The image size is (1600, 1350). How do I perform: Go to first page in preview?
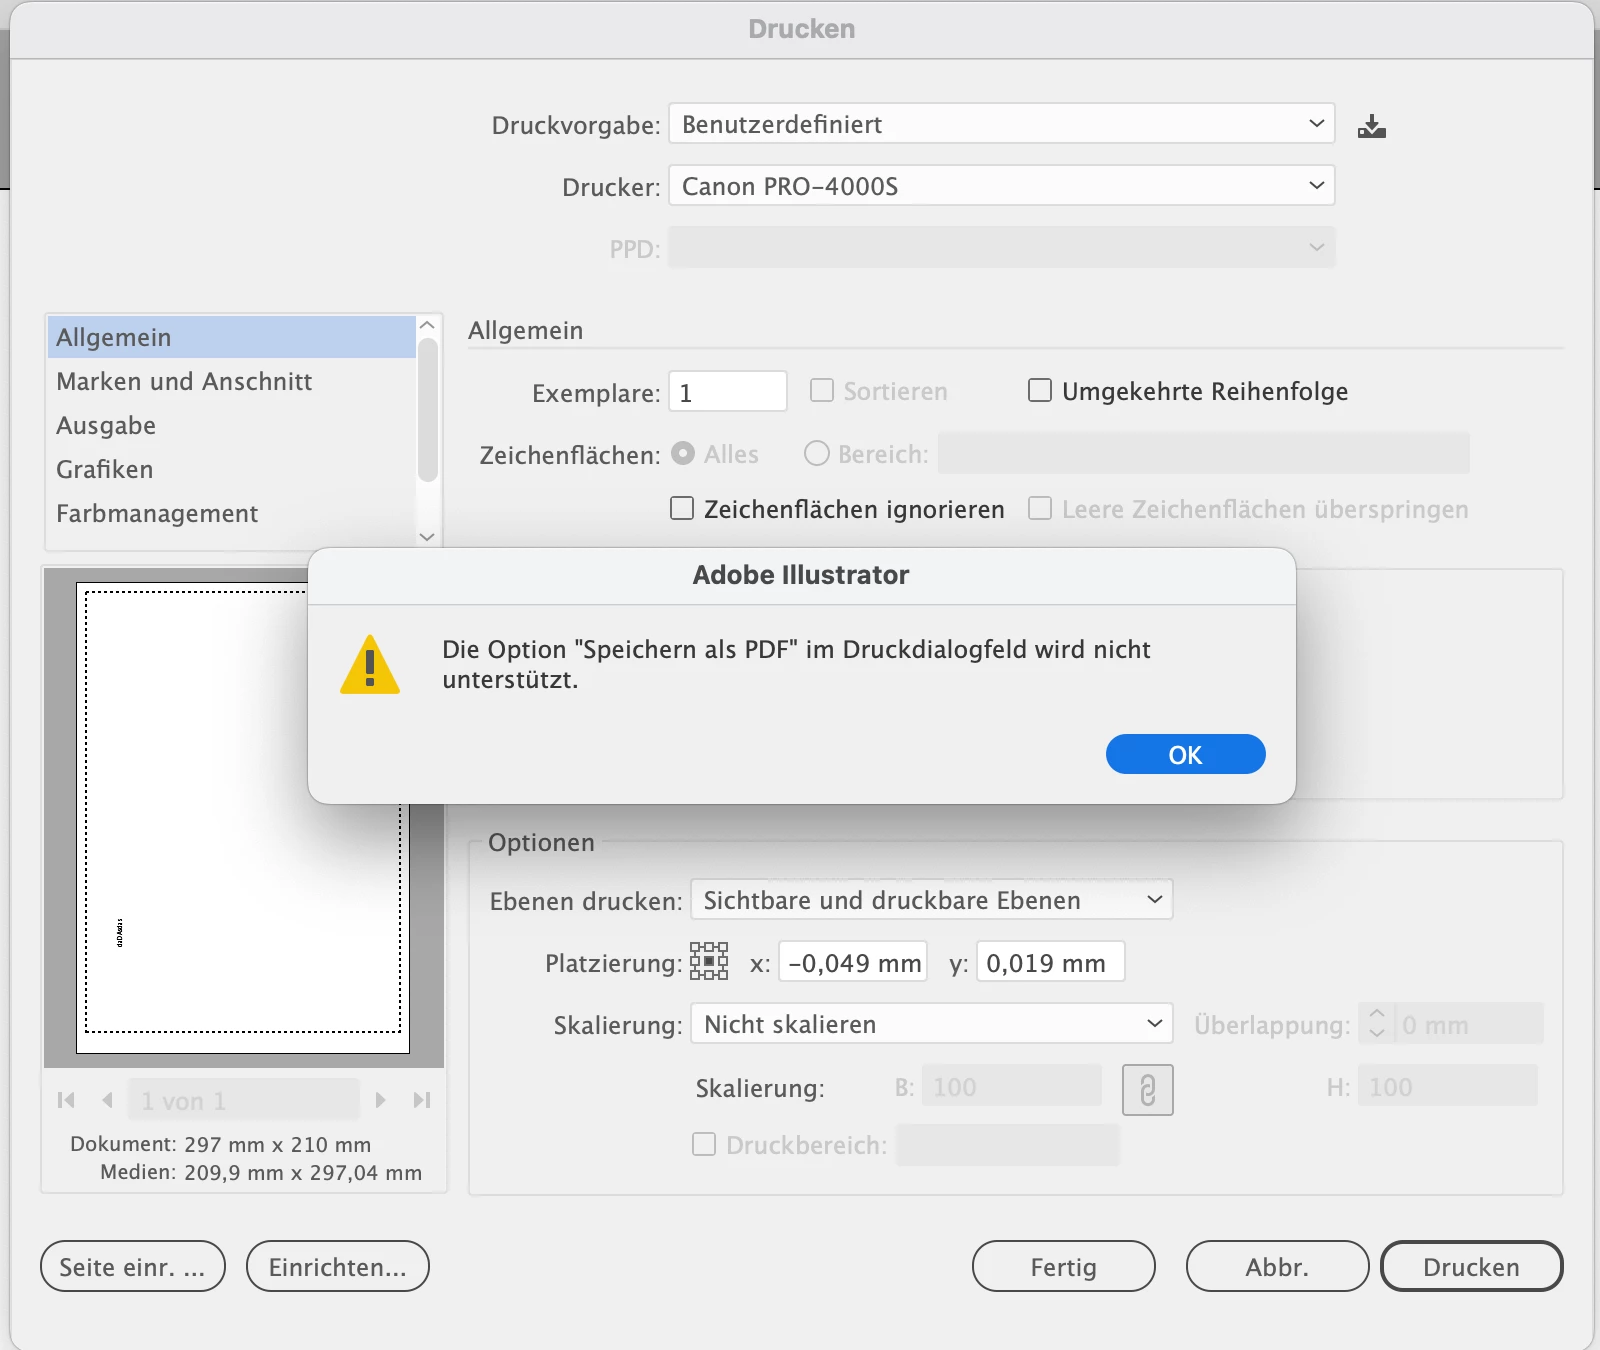pyautogui.click(x=67, y=1100)
